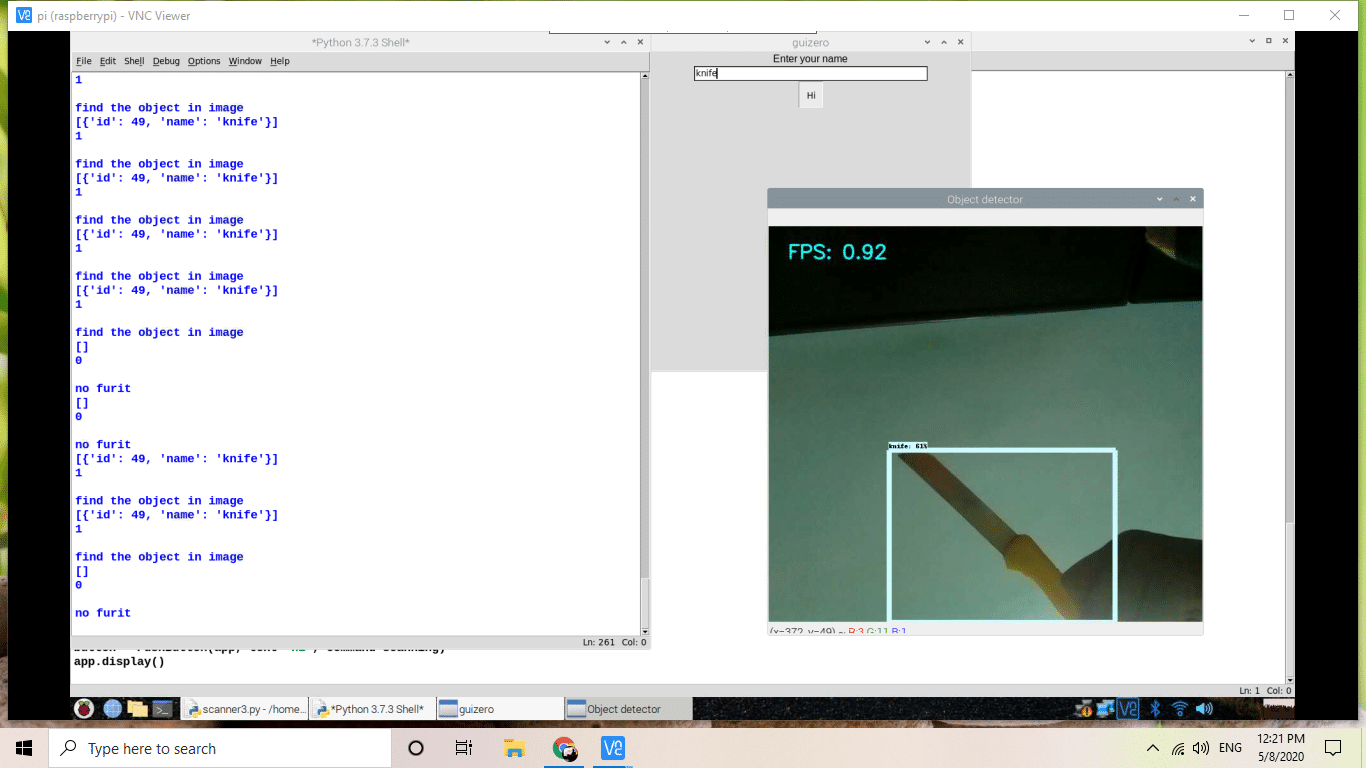The image size is (1366, 768).
Task: Click VNC Viewer icon on Windows taskbar
Action: coord(613,748)
